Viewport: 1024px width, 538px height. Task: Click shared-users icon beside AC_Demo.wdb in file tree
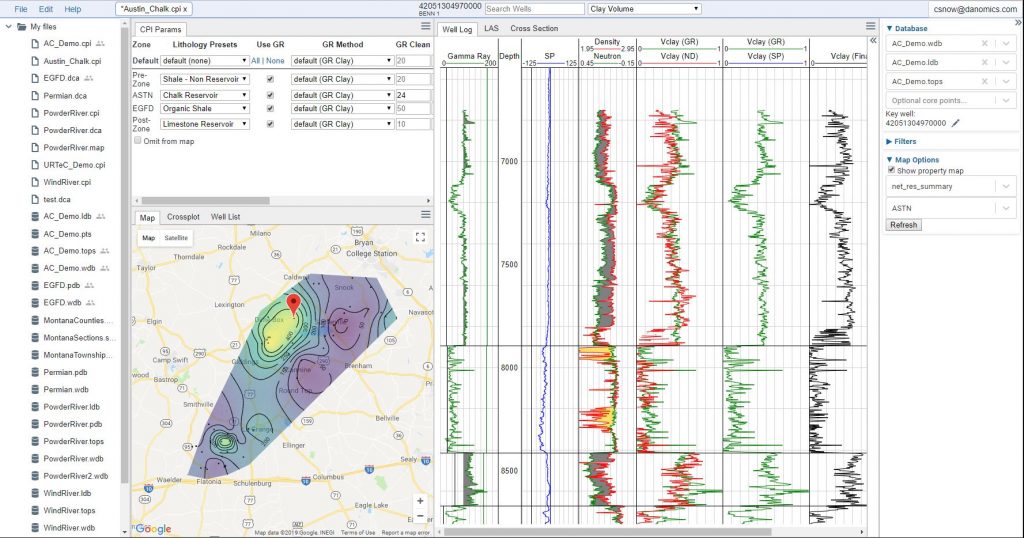pyautogui.click(x=104, y=268)
